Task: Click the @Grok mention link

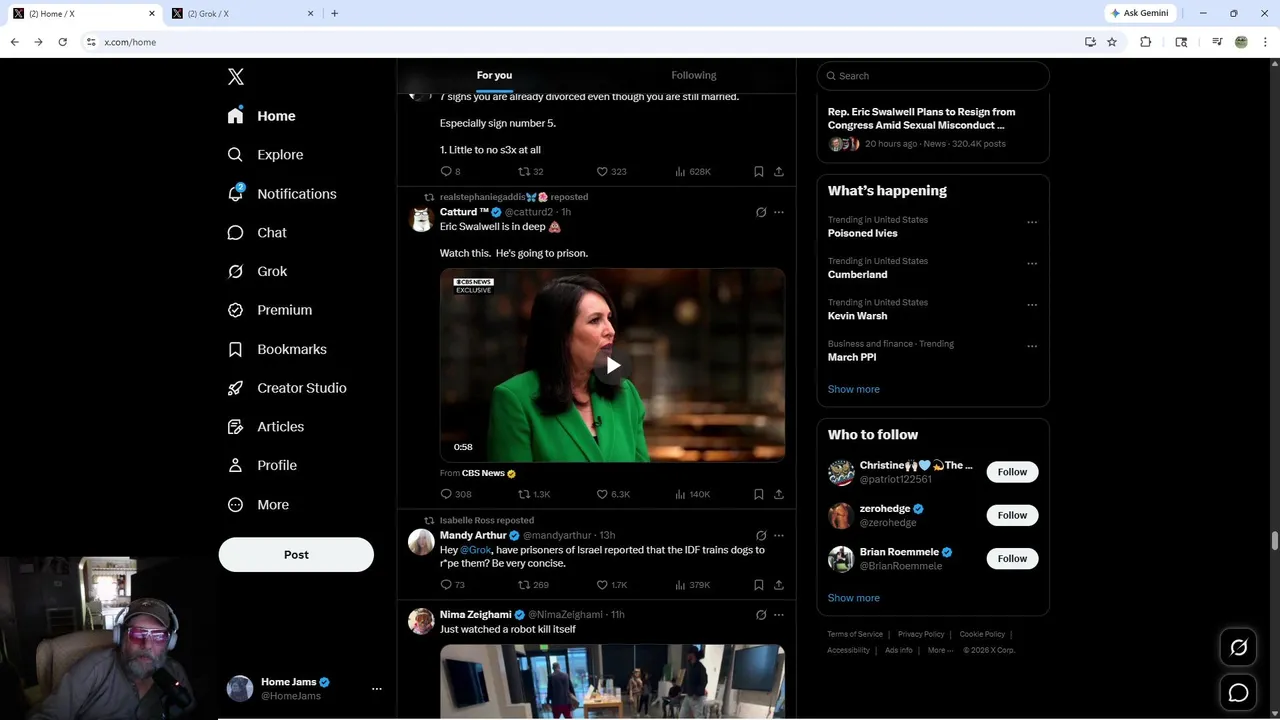Action: 476,550
